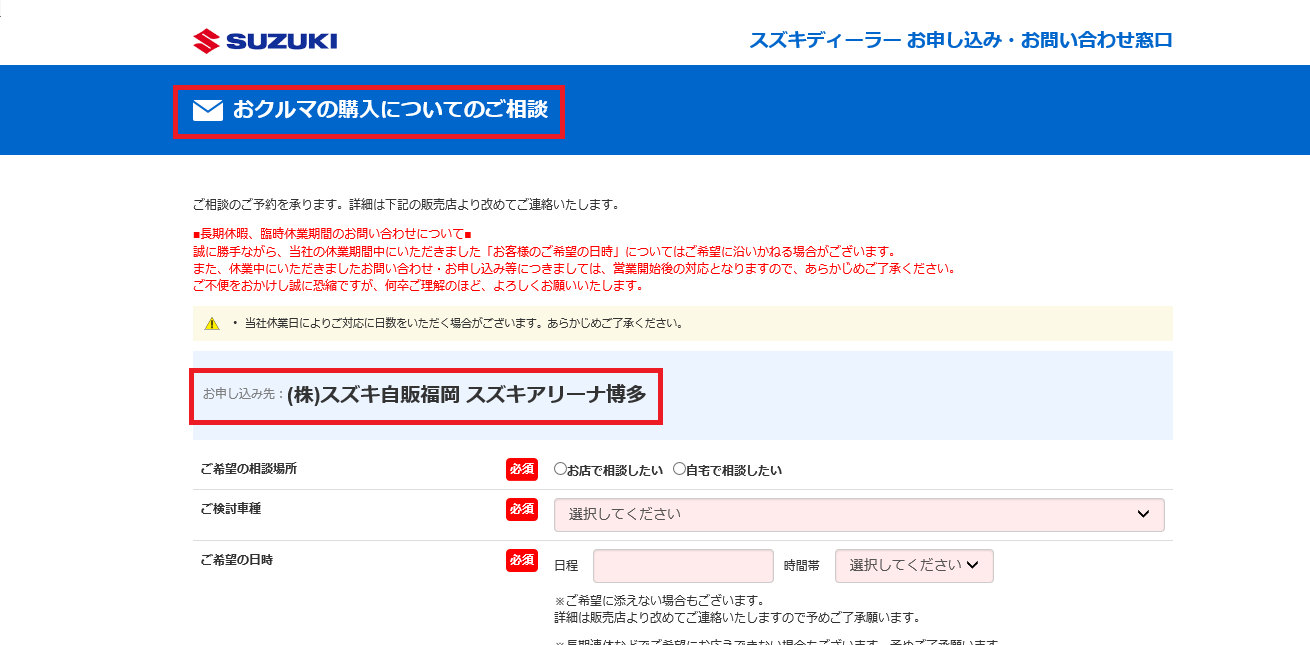
Task: Select お店で相談したい radio button
Action: click(x=560, y=469)
